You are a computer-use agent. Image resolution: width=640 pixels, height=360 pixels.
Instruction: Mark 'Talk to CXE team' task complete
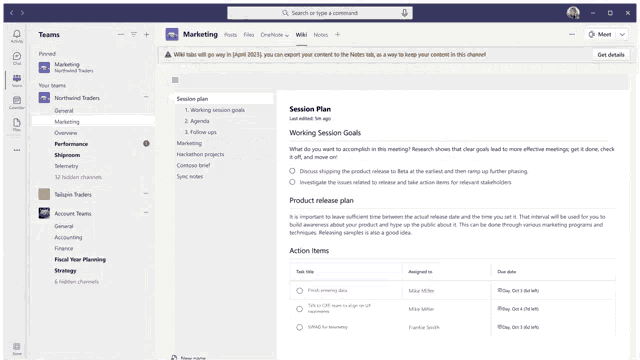coord(300,309)
